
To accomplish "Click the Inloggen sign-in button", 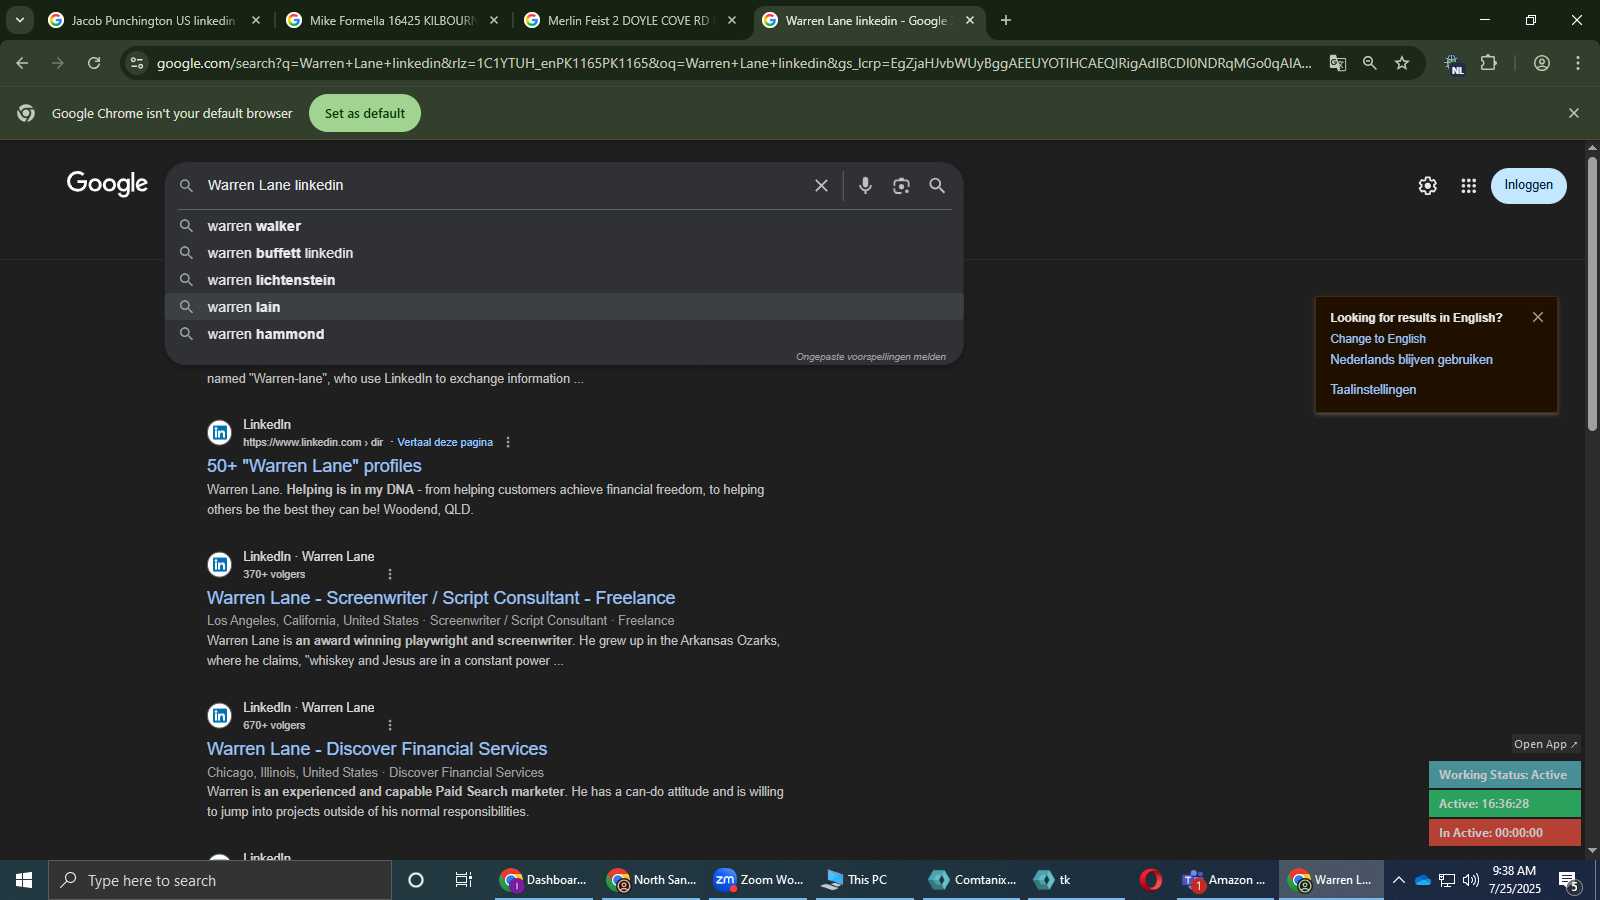I will [x=1529, y=185].
